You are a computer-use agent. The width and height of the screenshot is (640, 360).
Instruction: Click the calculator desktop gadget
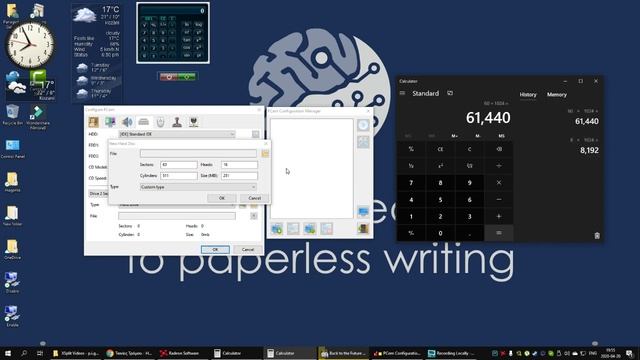click(173, 33)
